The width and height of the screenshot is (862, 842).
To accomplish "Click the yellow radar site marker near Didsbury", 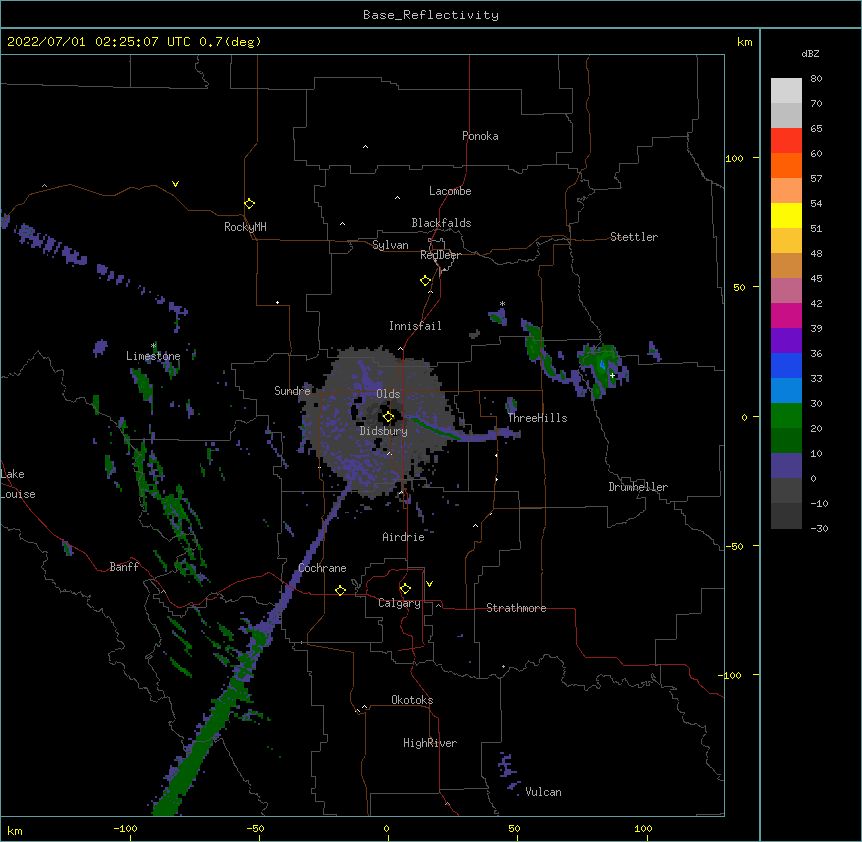I will click(x=388, y=417).
